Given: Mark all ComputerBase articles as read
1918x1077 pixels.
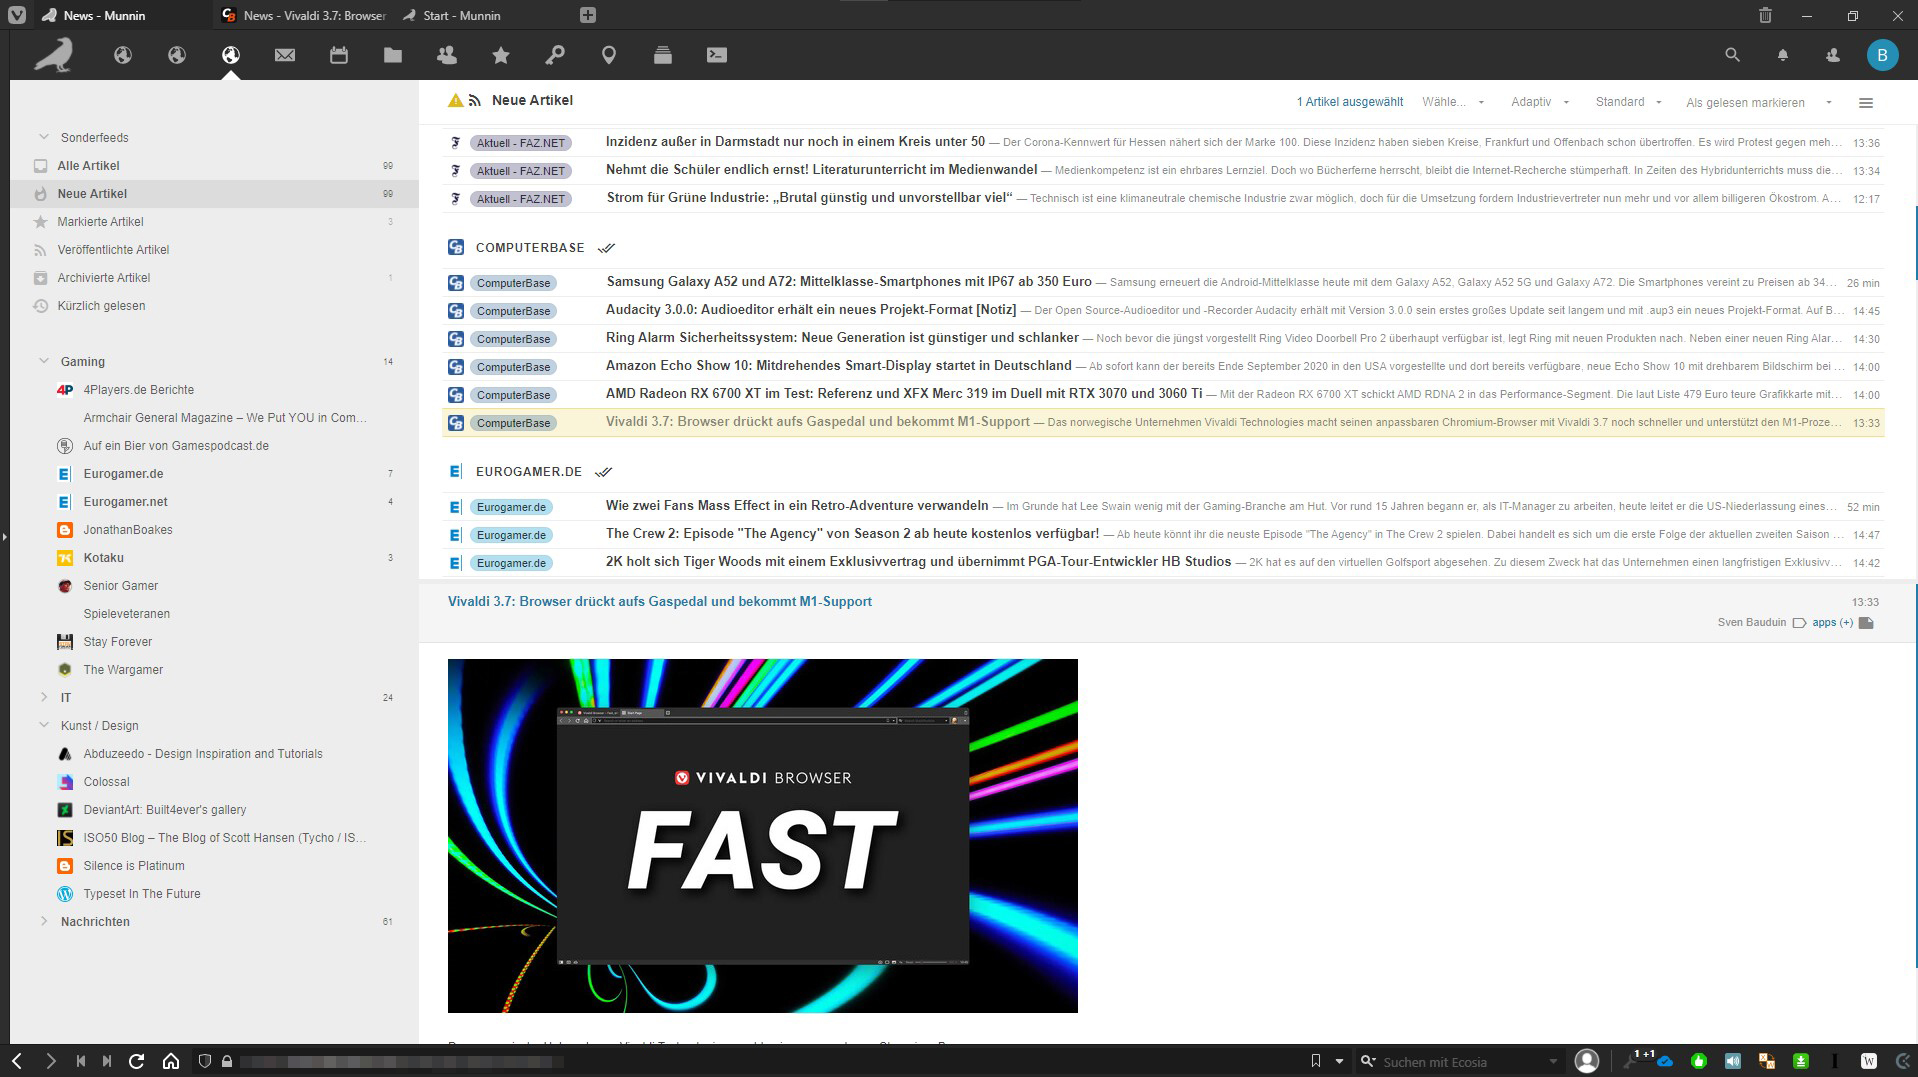Looking at the screenshot, I should click(x=606, y=248).
